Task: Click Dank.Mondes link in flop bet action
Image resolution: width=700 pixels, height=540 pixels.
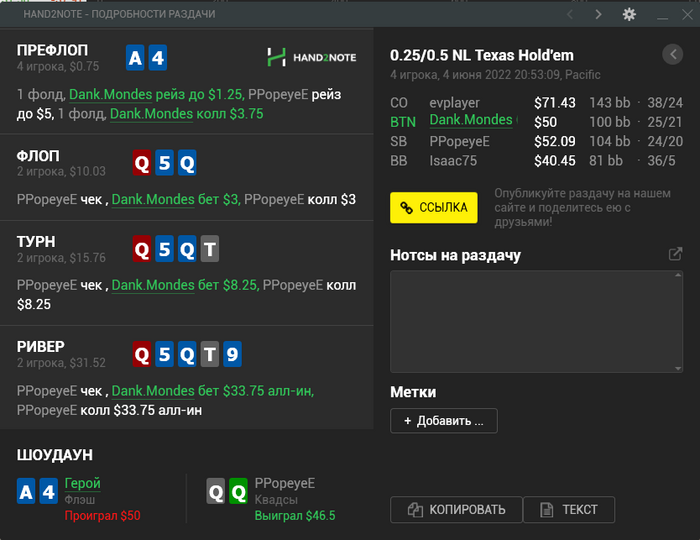Action: click(x=153, y=199)
